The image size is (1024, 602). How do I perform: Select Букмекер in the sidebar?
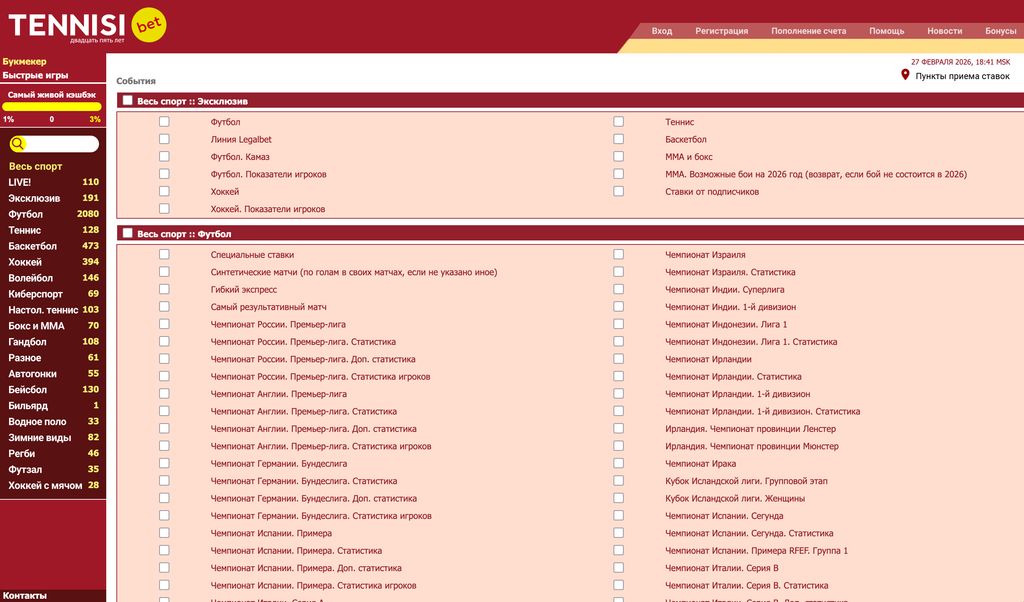tap(24, 61)
